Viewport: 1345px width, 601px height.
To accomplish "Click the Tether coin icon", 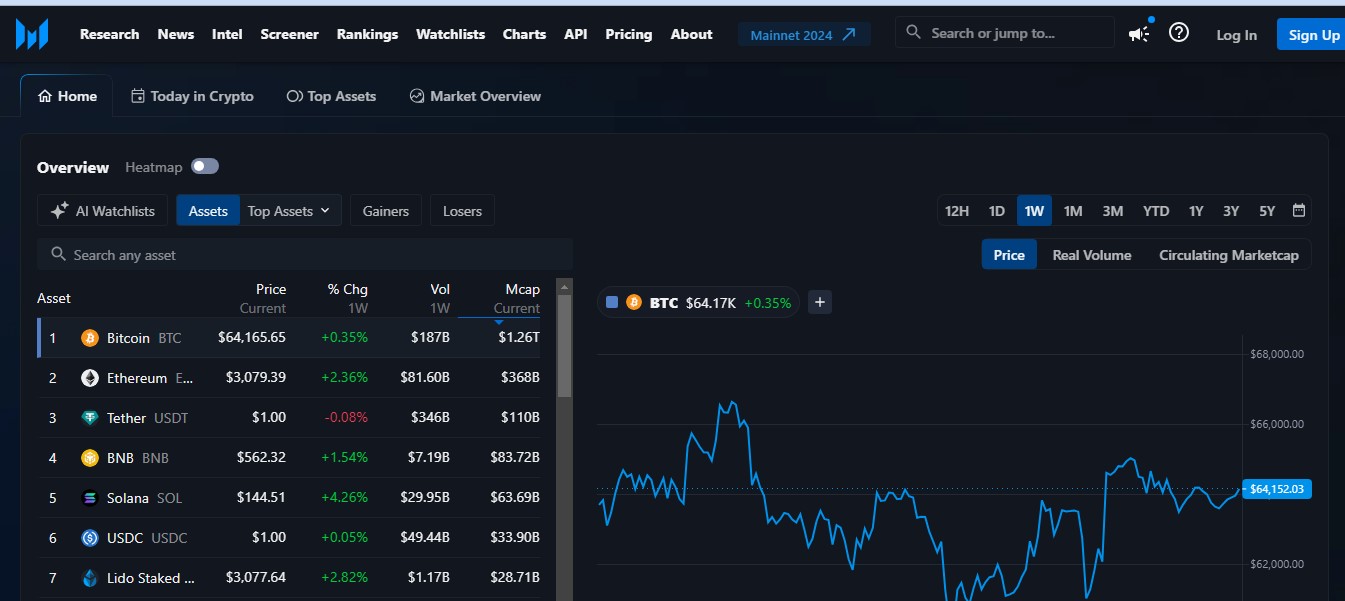I will 90,418.
